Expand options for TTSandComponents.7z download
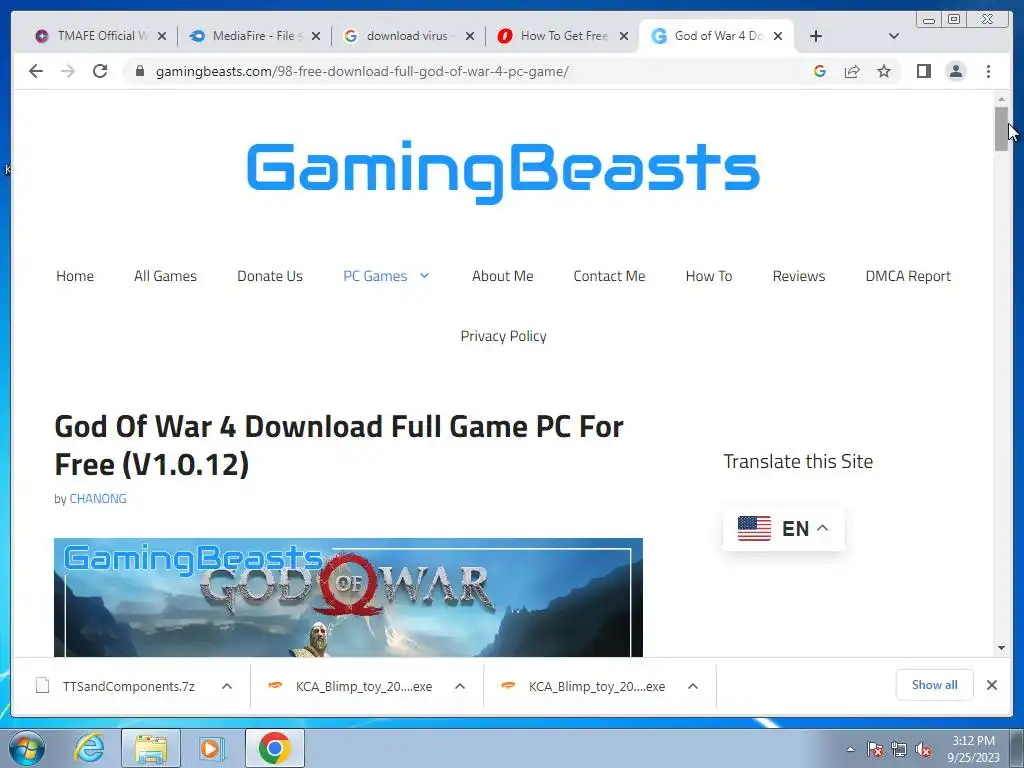 (x=227, y=686)
